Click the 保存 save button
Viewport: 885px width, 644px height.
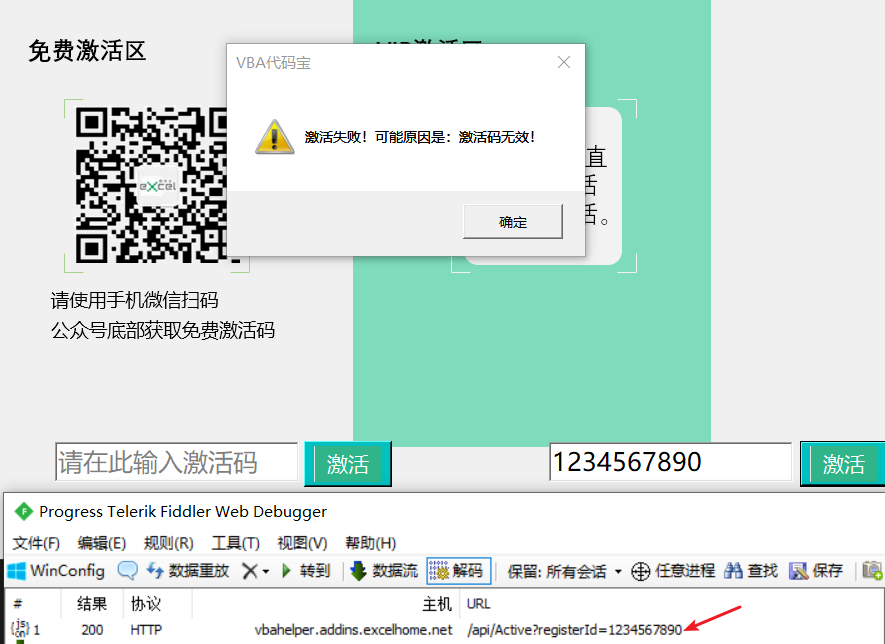click(x=816, y=571)
